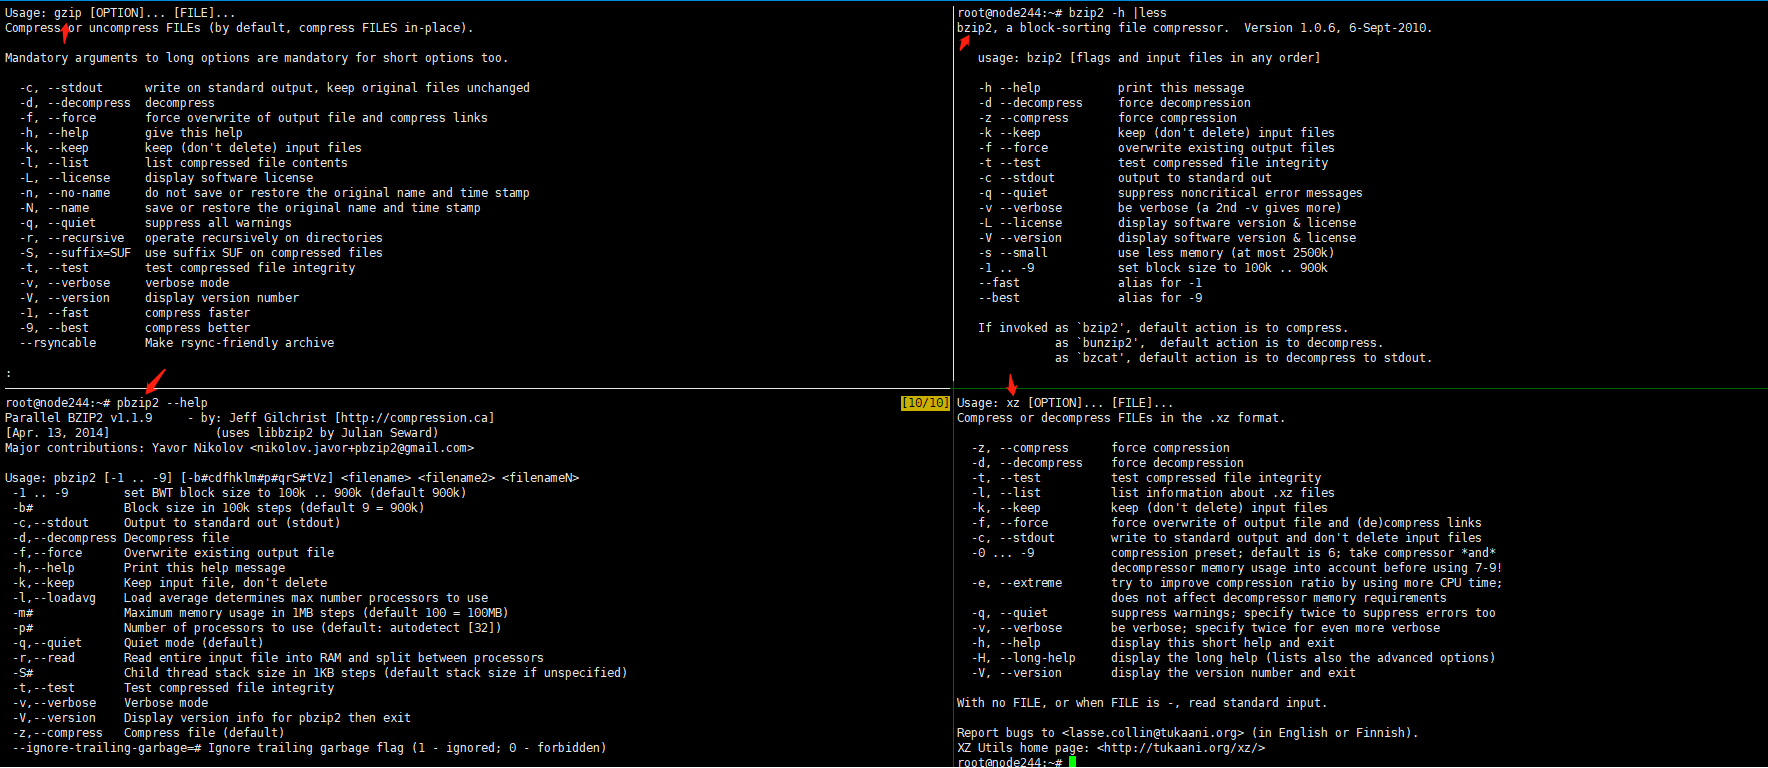Click 'set block size to 100k .. 900k'

[x=1223, y=268]
